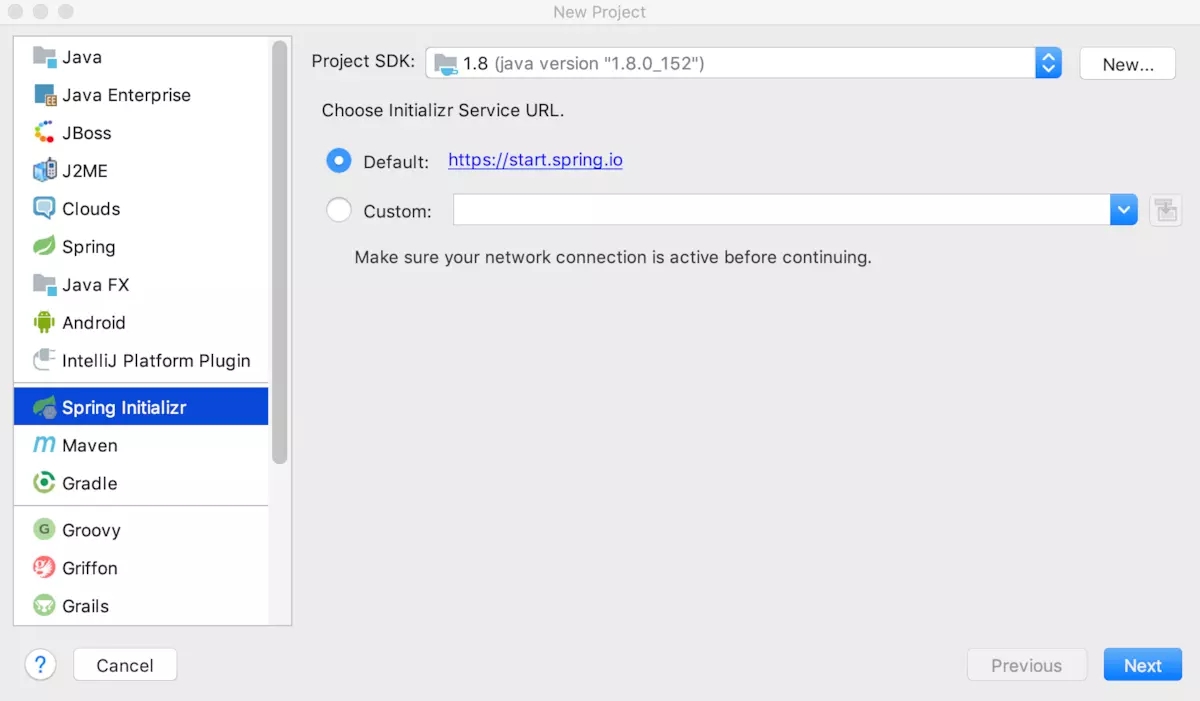1200x701 pixels.
Task: Choose Spring Initializr in project list
Action: (x=124, y=407)
